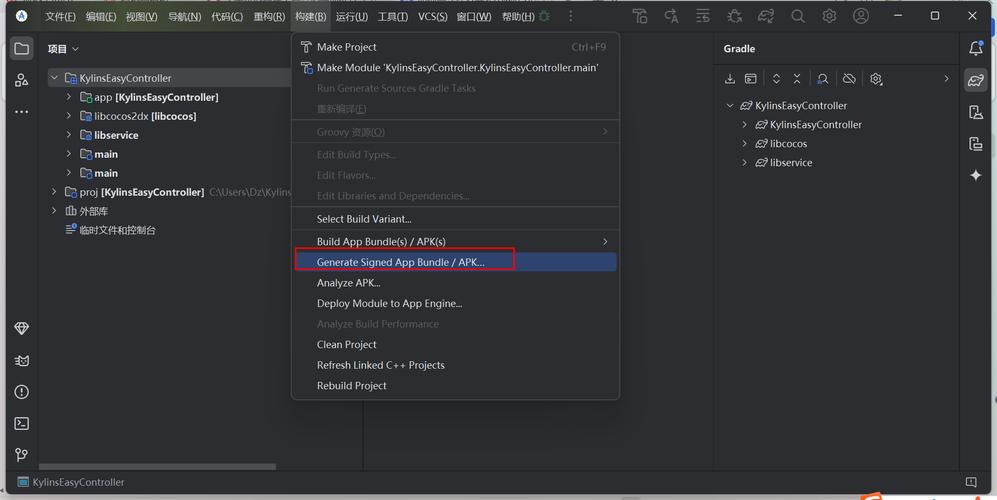Toggle the Project tool window folder button
This screenshot has height=500, width=997.
(x=21, y=48)
